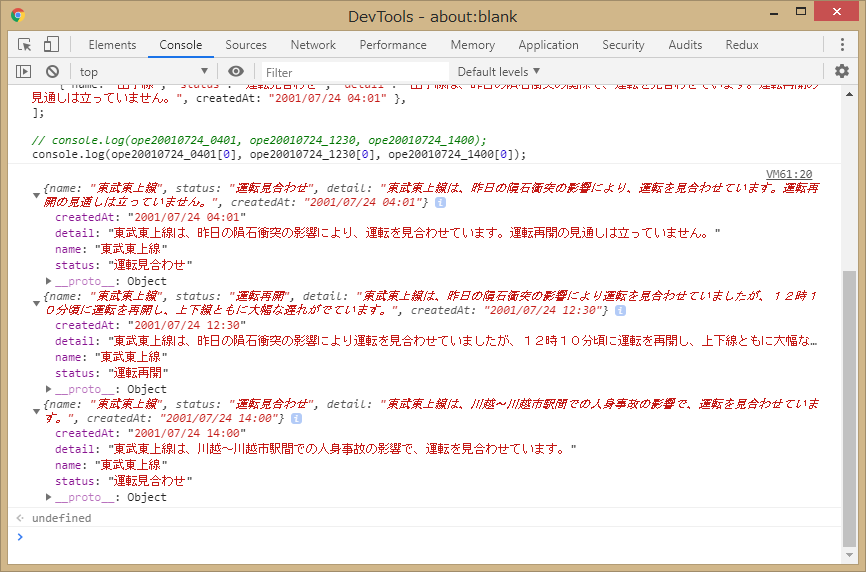Show the console sidebar panel icon
This screenshot has width=866, height=572.
(24, 72)
